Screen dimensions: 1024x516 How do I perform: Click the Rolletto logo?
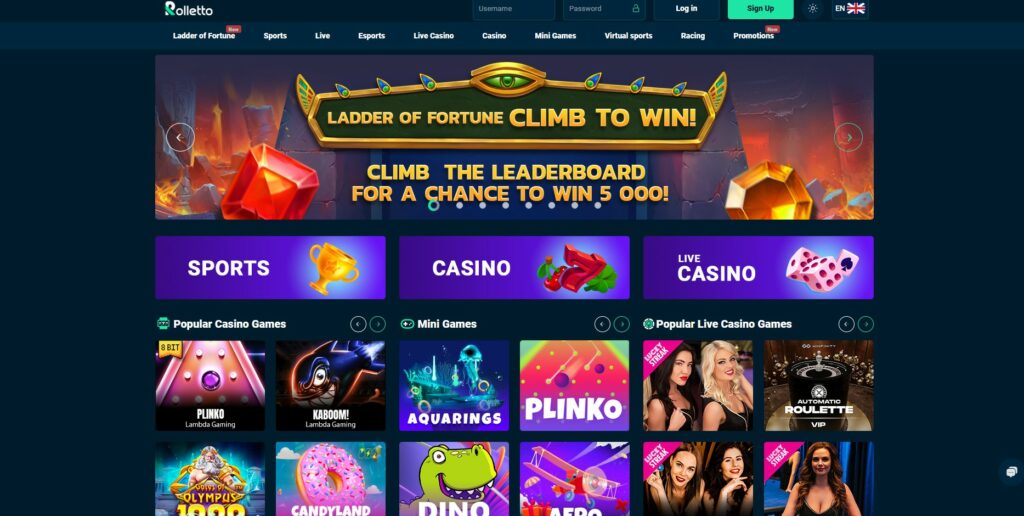pyautogui.click(x=189, y=8)
